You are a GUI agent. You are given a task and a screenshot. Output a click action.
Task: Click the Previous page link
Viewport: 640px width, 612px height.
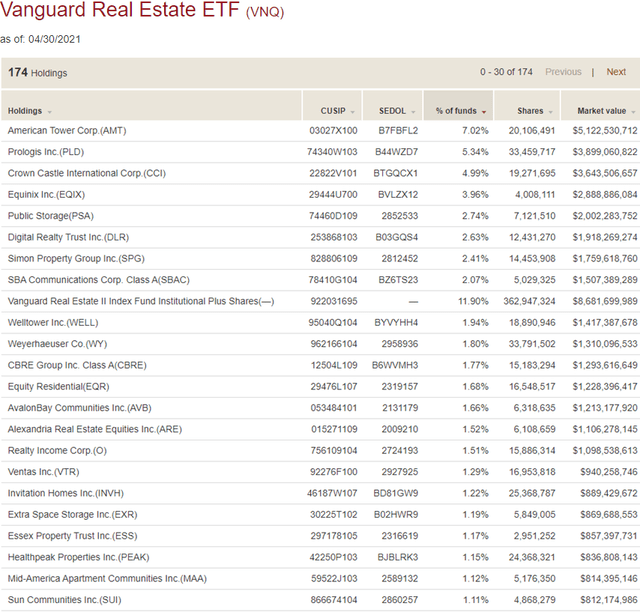(563, 72)
